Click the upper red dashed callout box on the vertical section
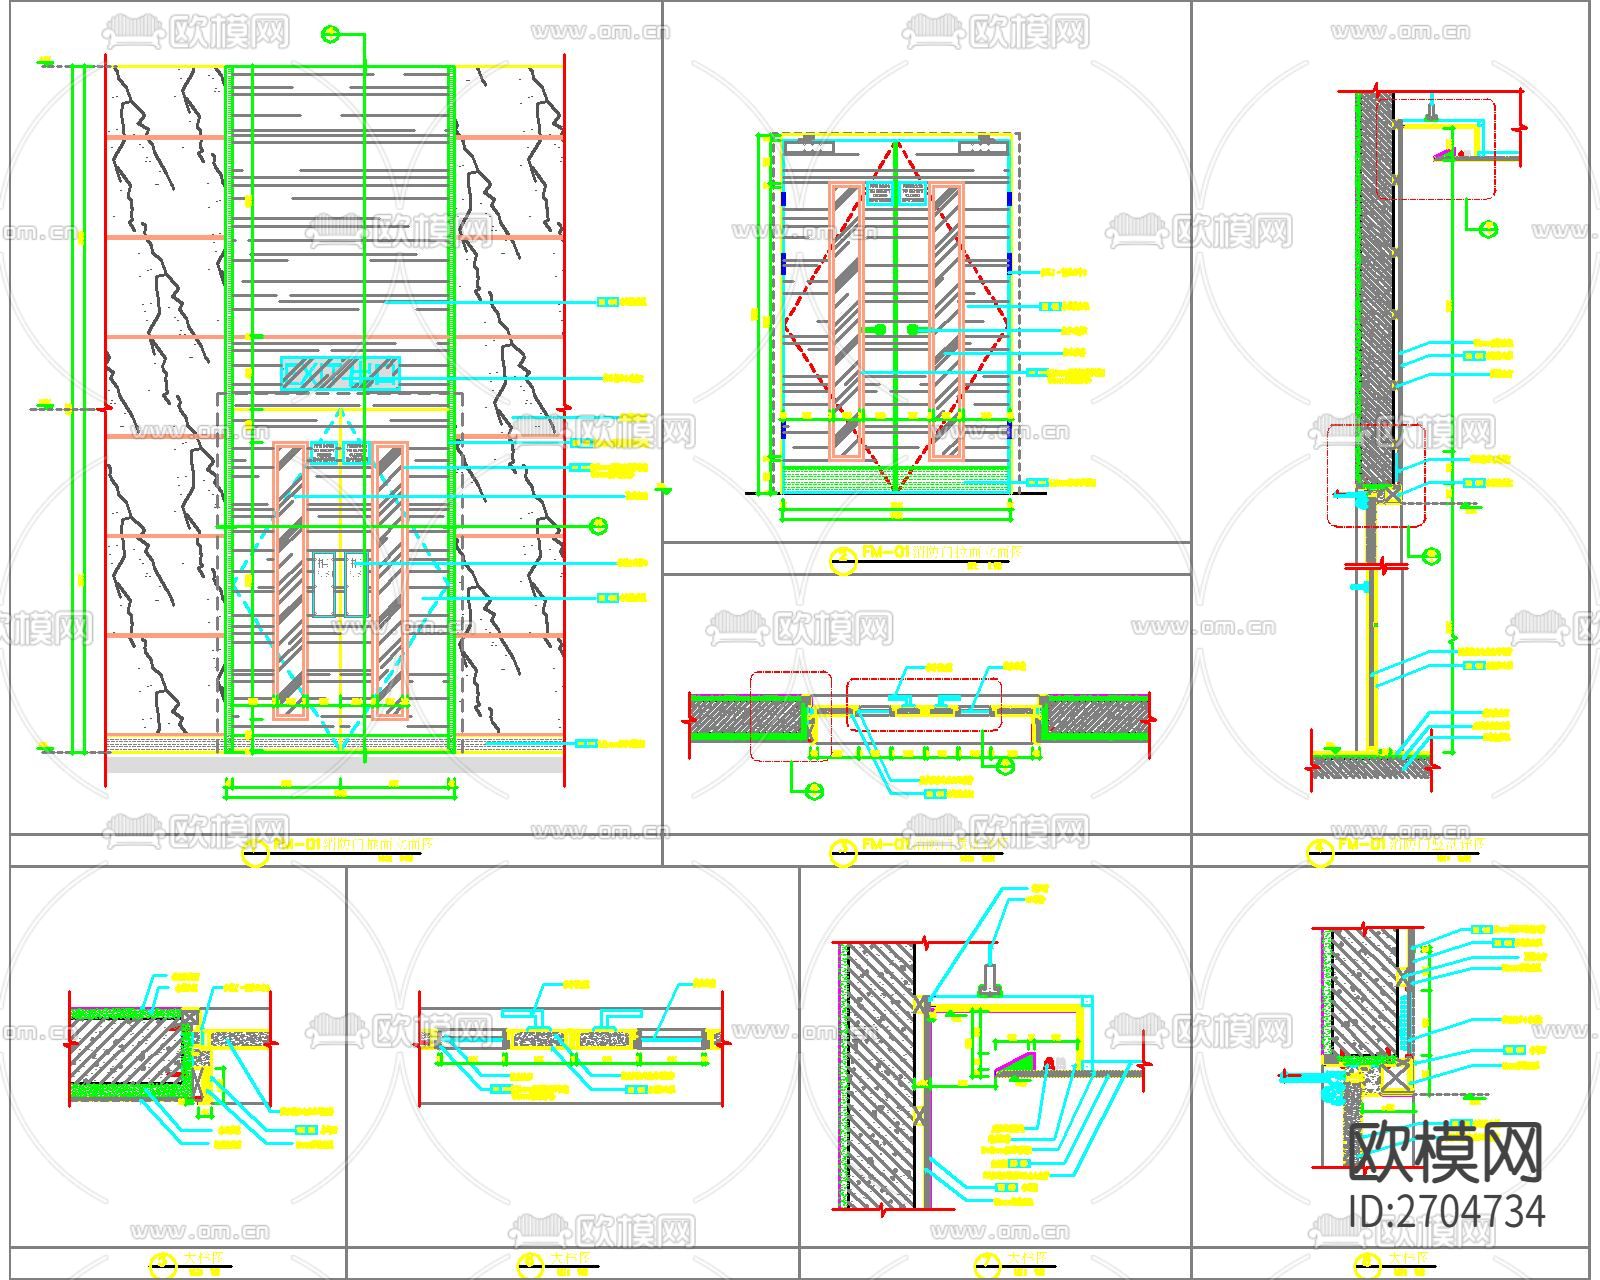 tap(1435, 148)
